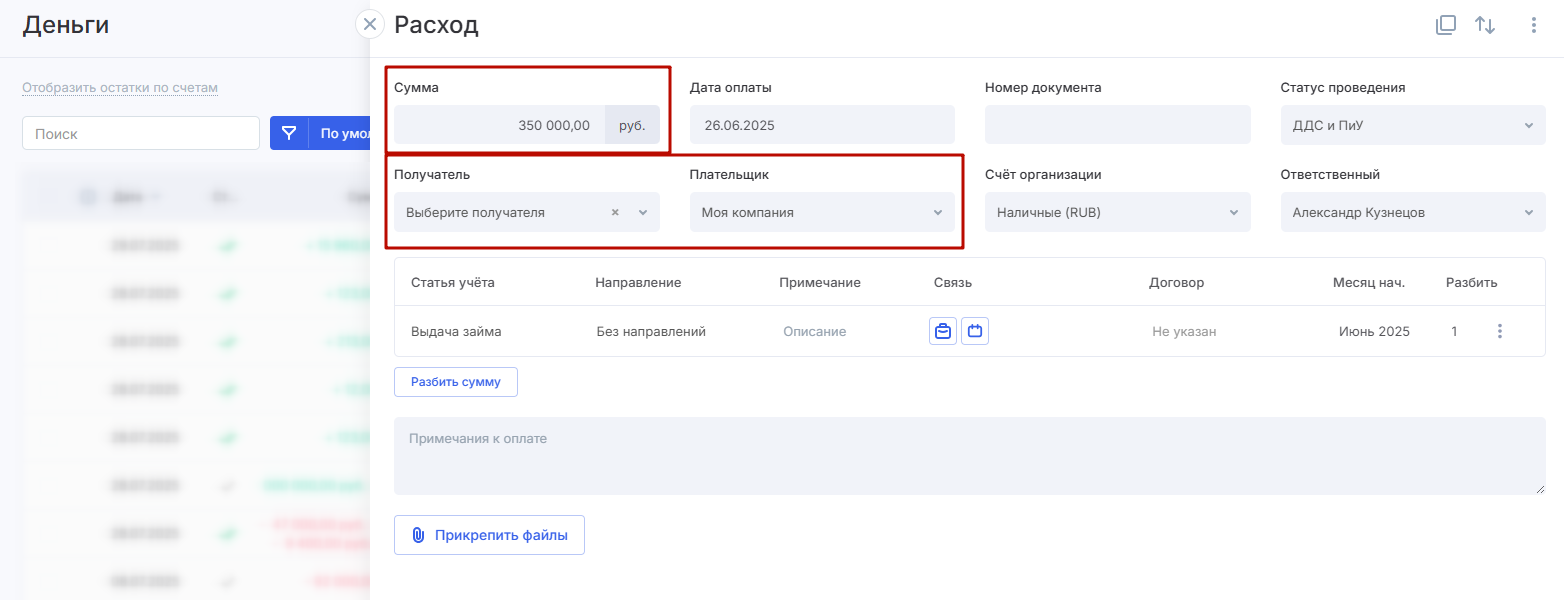
Task: Open the Плательщик dropdown
Action: pyautogui.click(x=822, y=212)
